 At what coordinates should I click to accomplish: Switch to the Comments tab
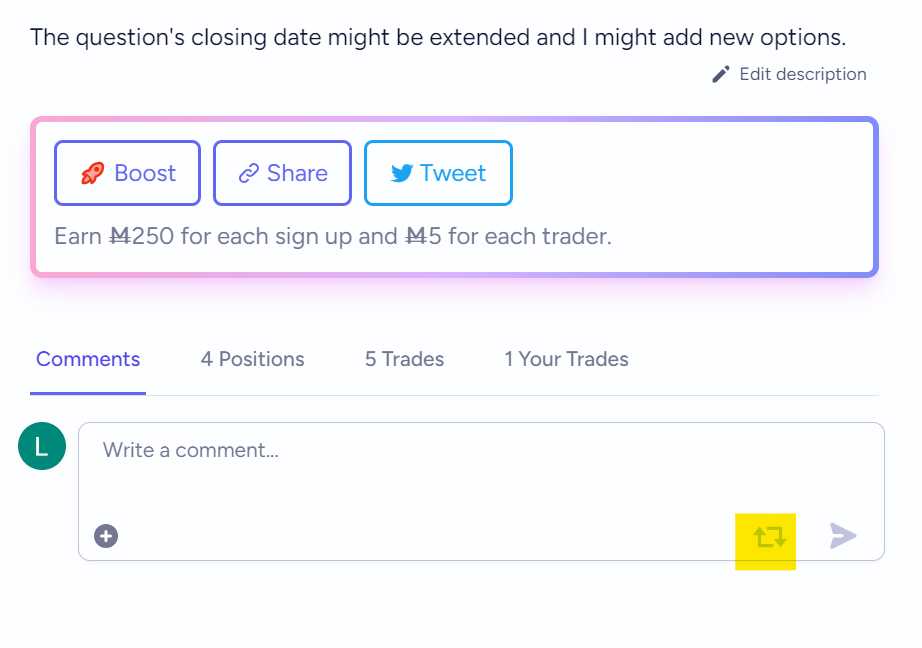click(88, 359)
